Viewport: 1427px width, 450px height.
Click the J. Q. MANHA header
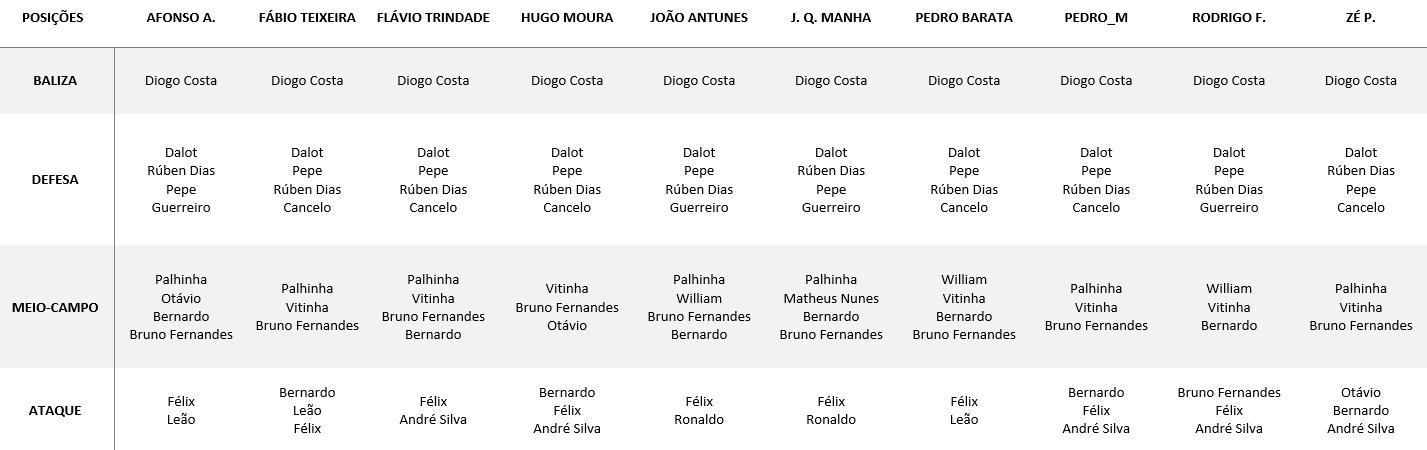(x=831, y=18)
